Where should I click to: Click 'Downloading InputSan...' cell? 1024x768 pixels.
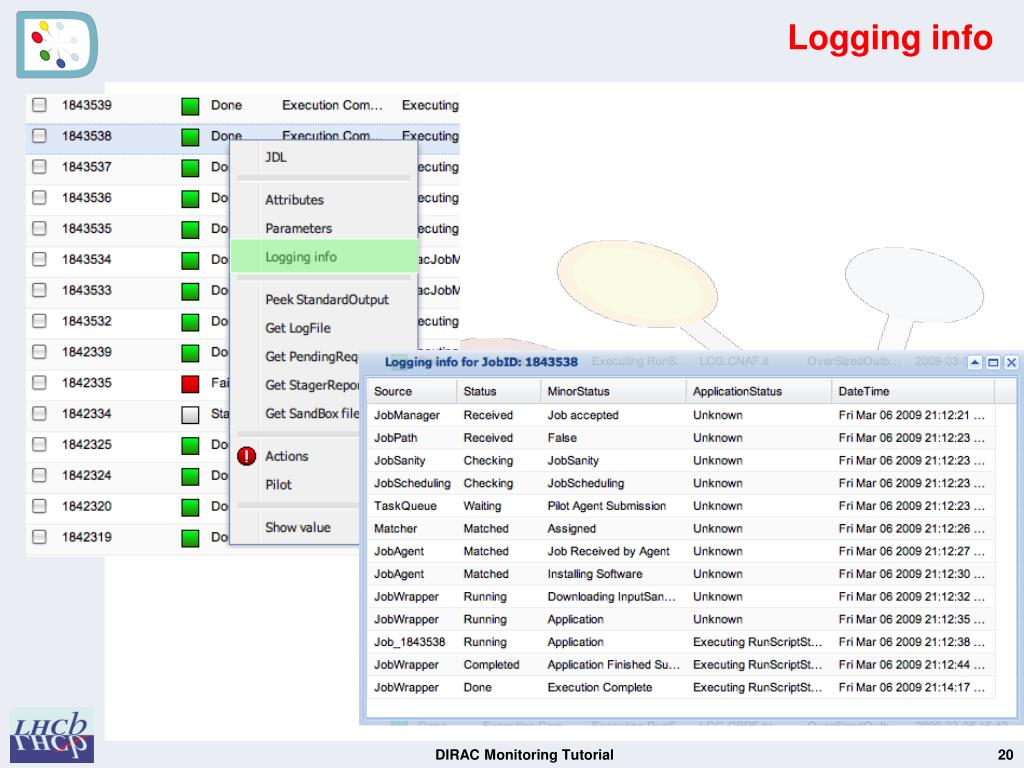point(611,596)
